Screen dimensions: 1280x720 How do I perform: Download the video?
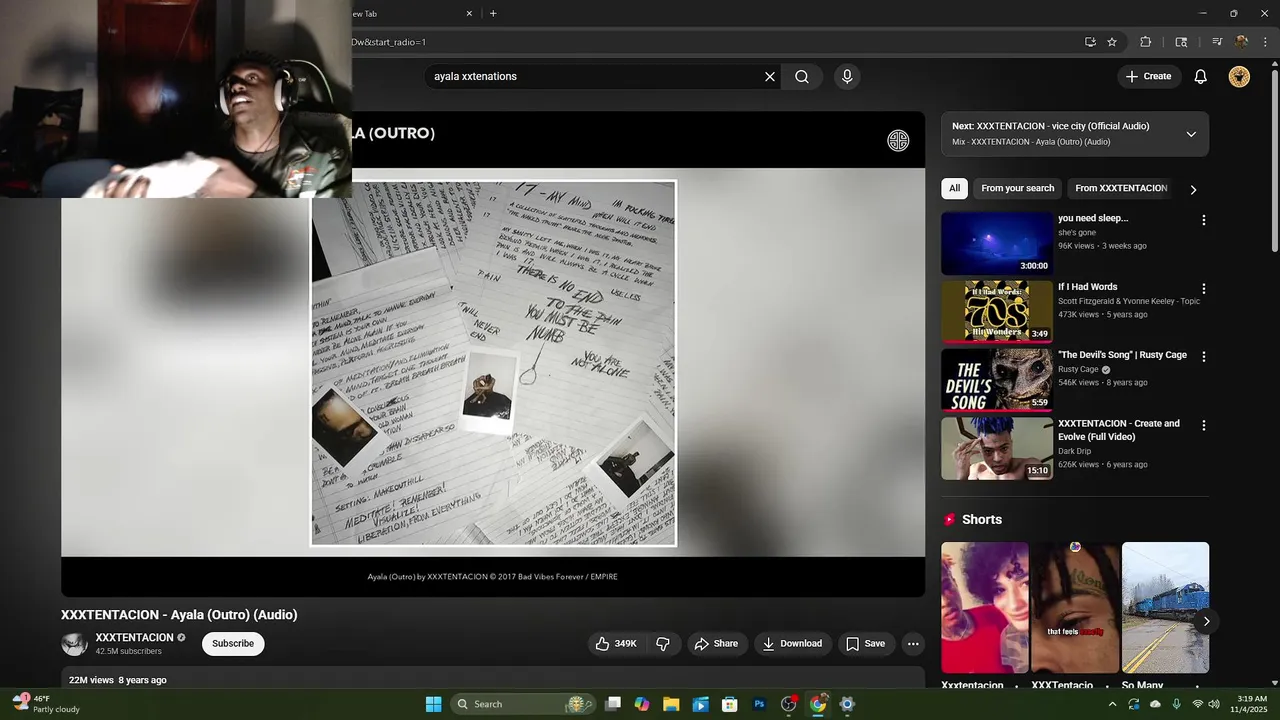[792, 644]
